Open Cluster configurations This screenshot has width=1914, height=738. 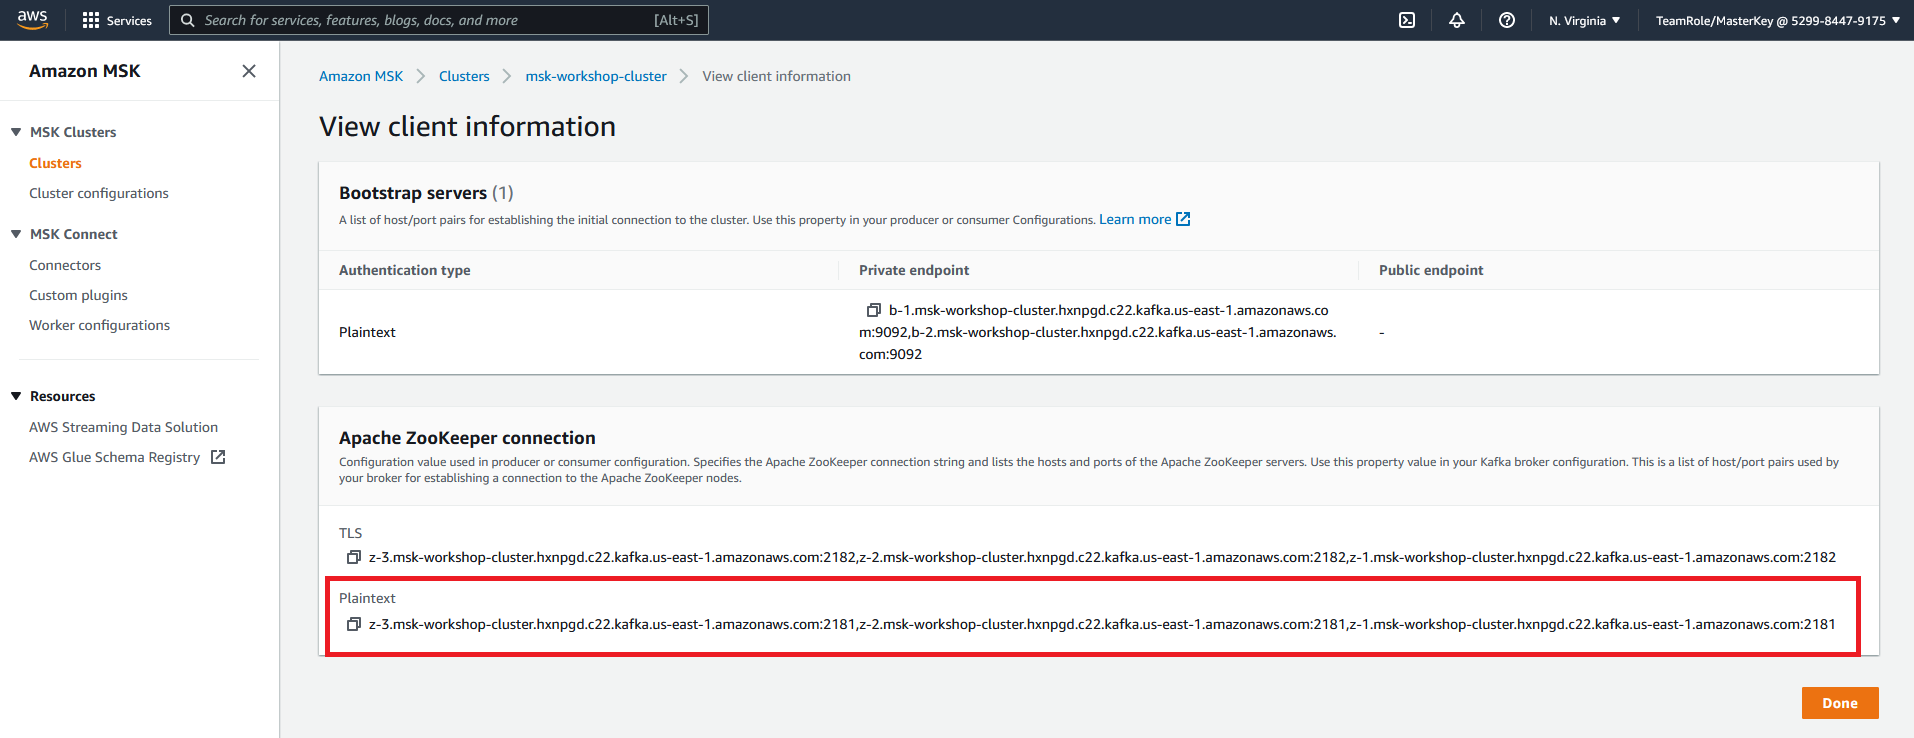pyautogui.click(x=99, y=193)
